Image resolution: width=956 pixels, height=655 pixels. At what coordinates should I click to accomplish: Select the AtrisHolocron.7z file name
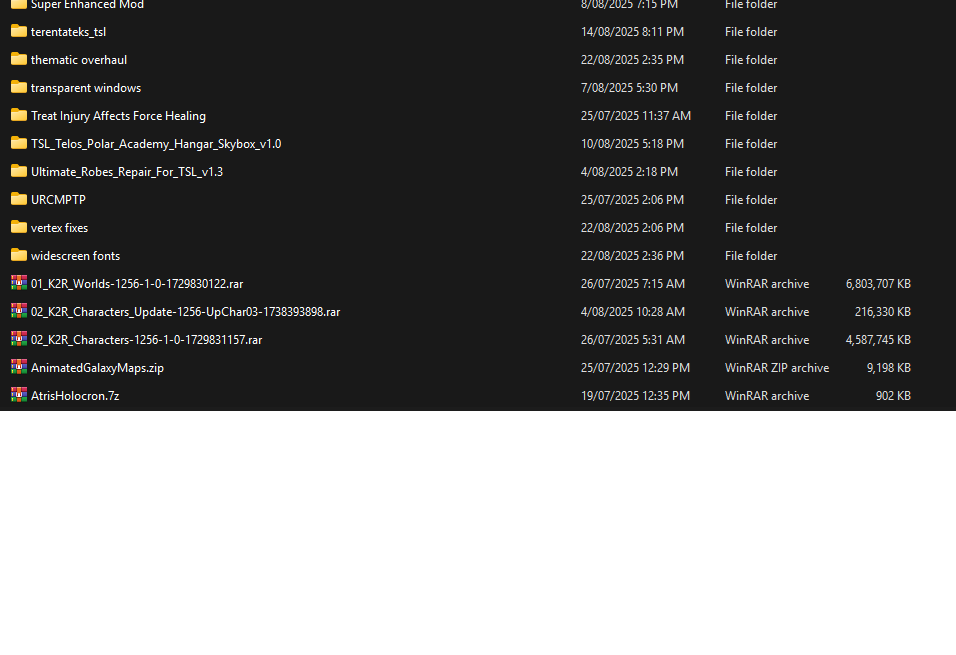coord(75,396)
